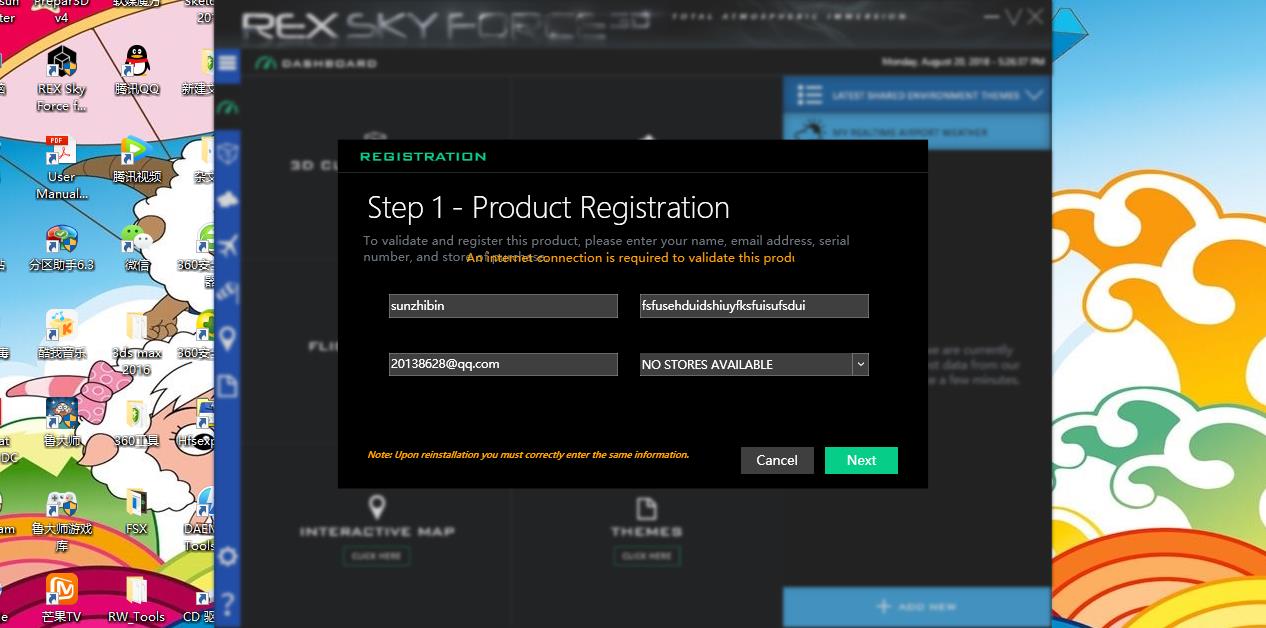Select the airplane icon in REX sidebar
This screenshot has width=1266, height=628.
228,244
